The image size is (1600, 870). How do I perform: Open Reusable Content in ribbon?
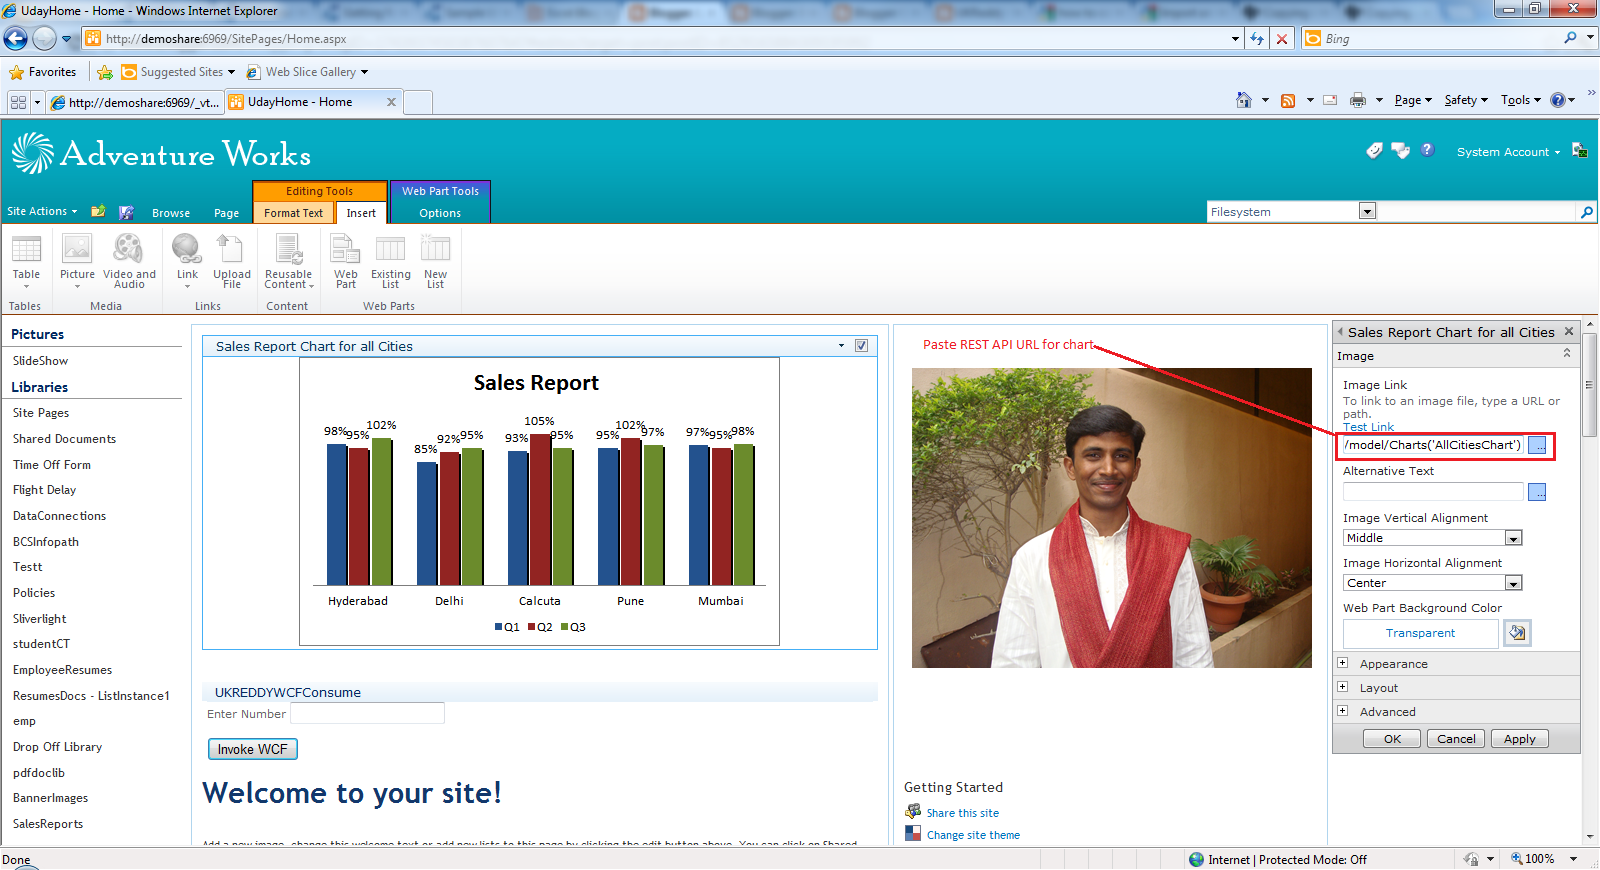[289, 261]
